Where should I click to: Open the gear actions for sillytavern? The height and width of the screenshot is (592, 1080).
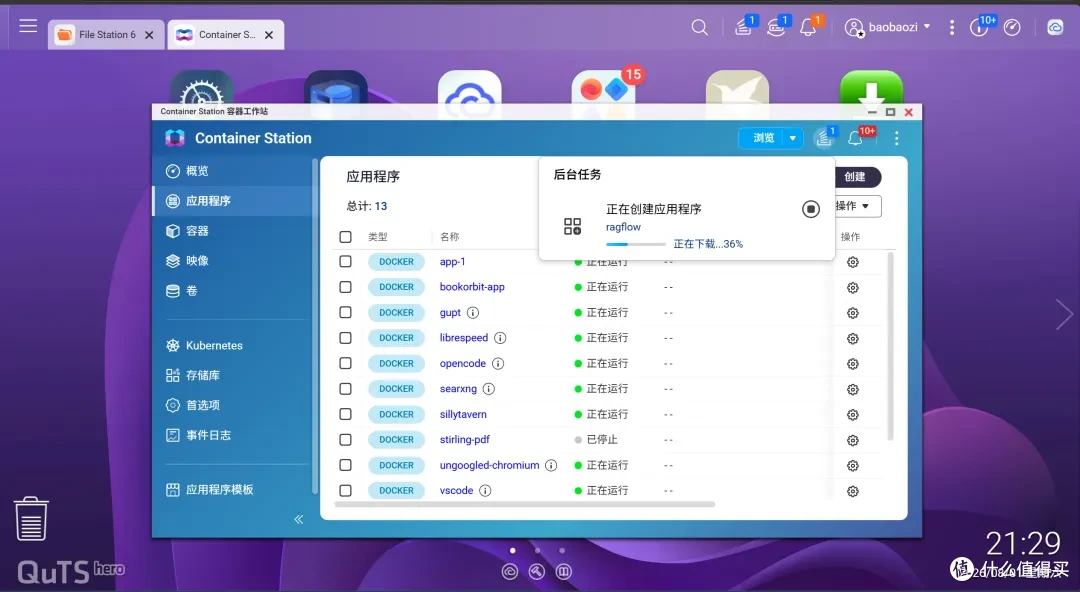(x=853, y=415)
